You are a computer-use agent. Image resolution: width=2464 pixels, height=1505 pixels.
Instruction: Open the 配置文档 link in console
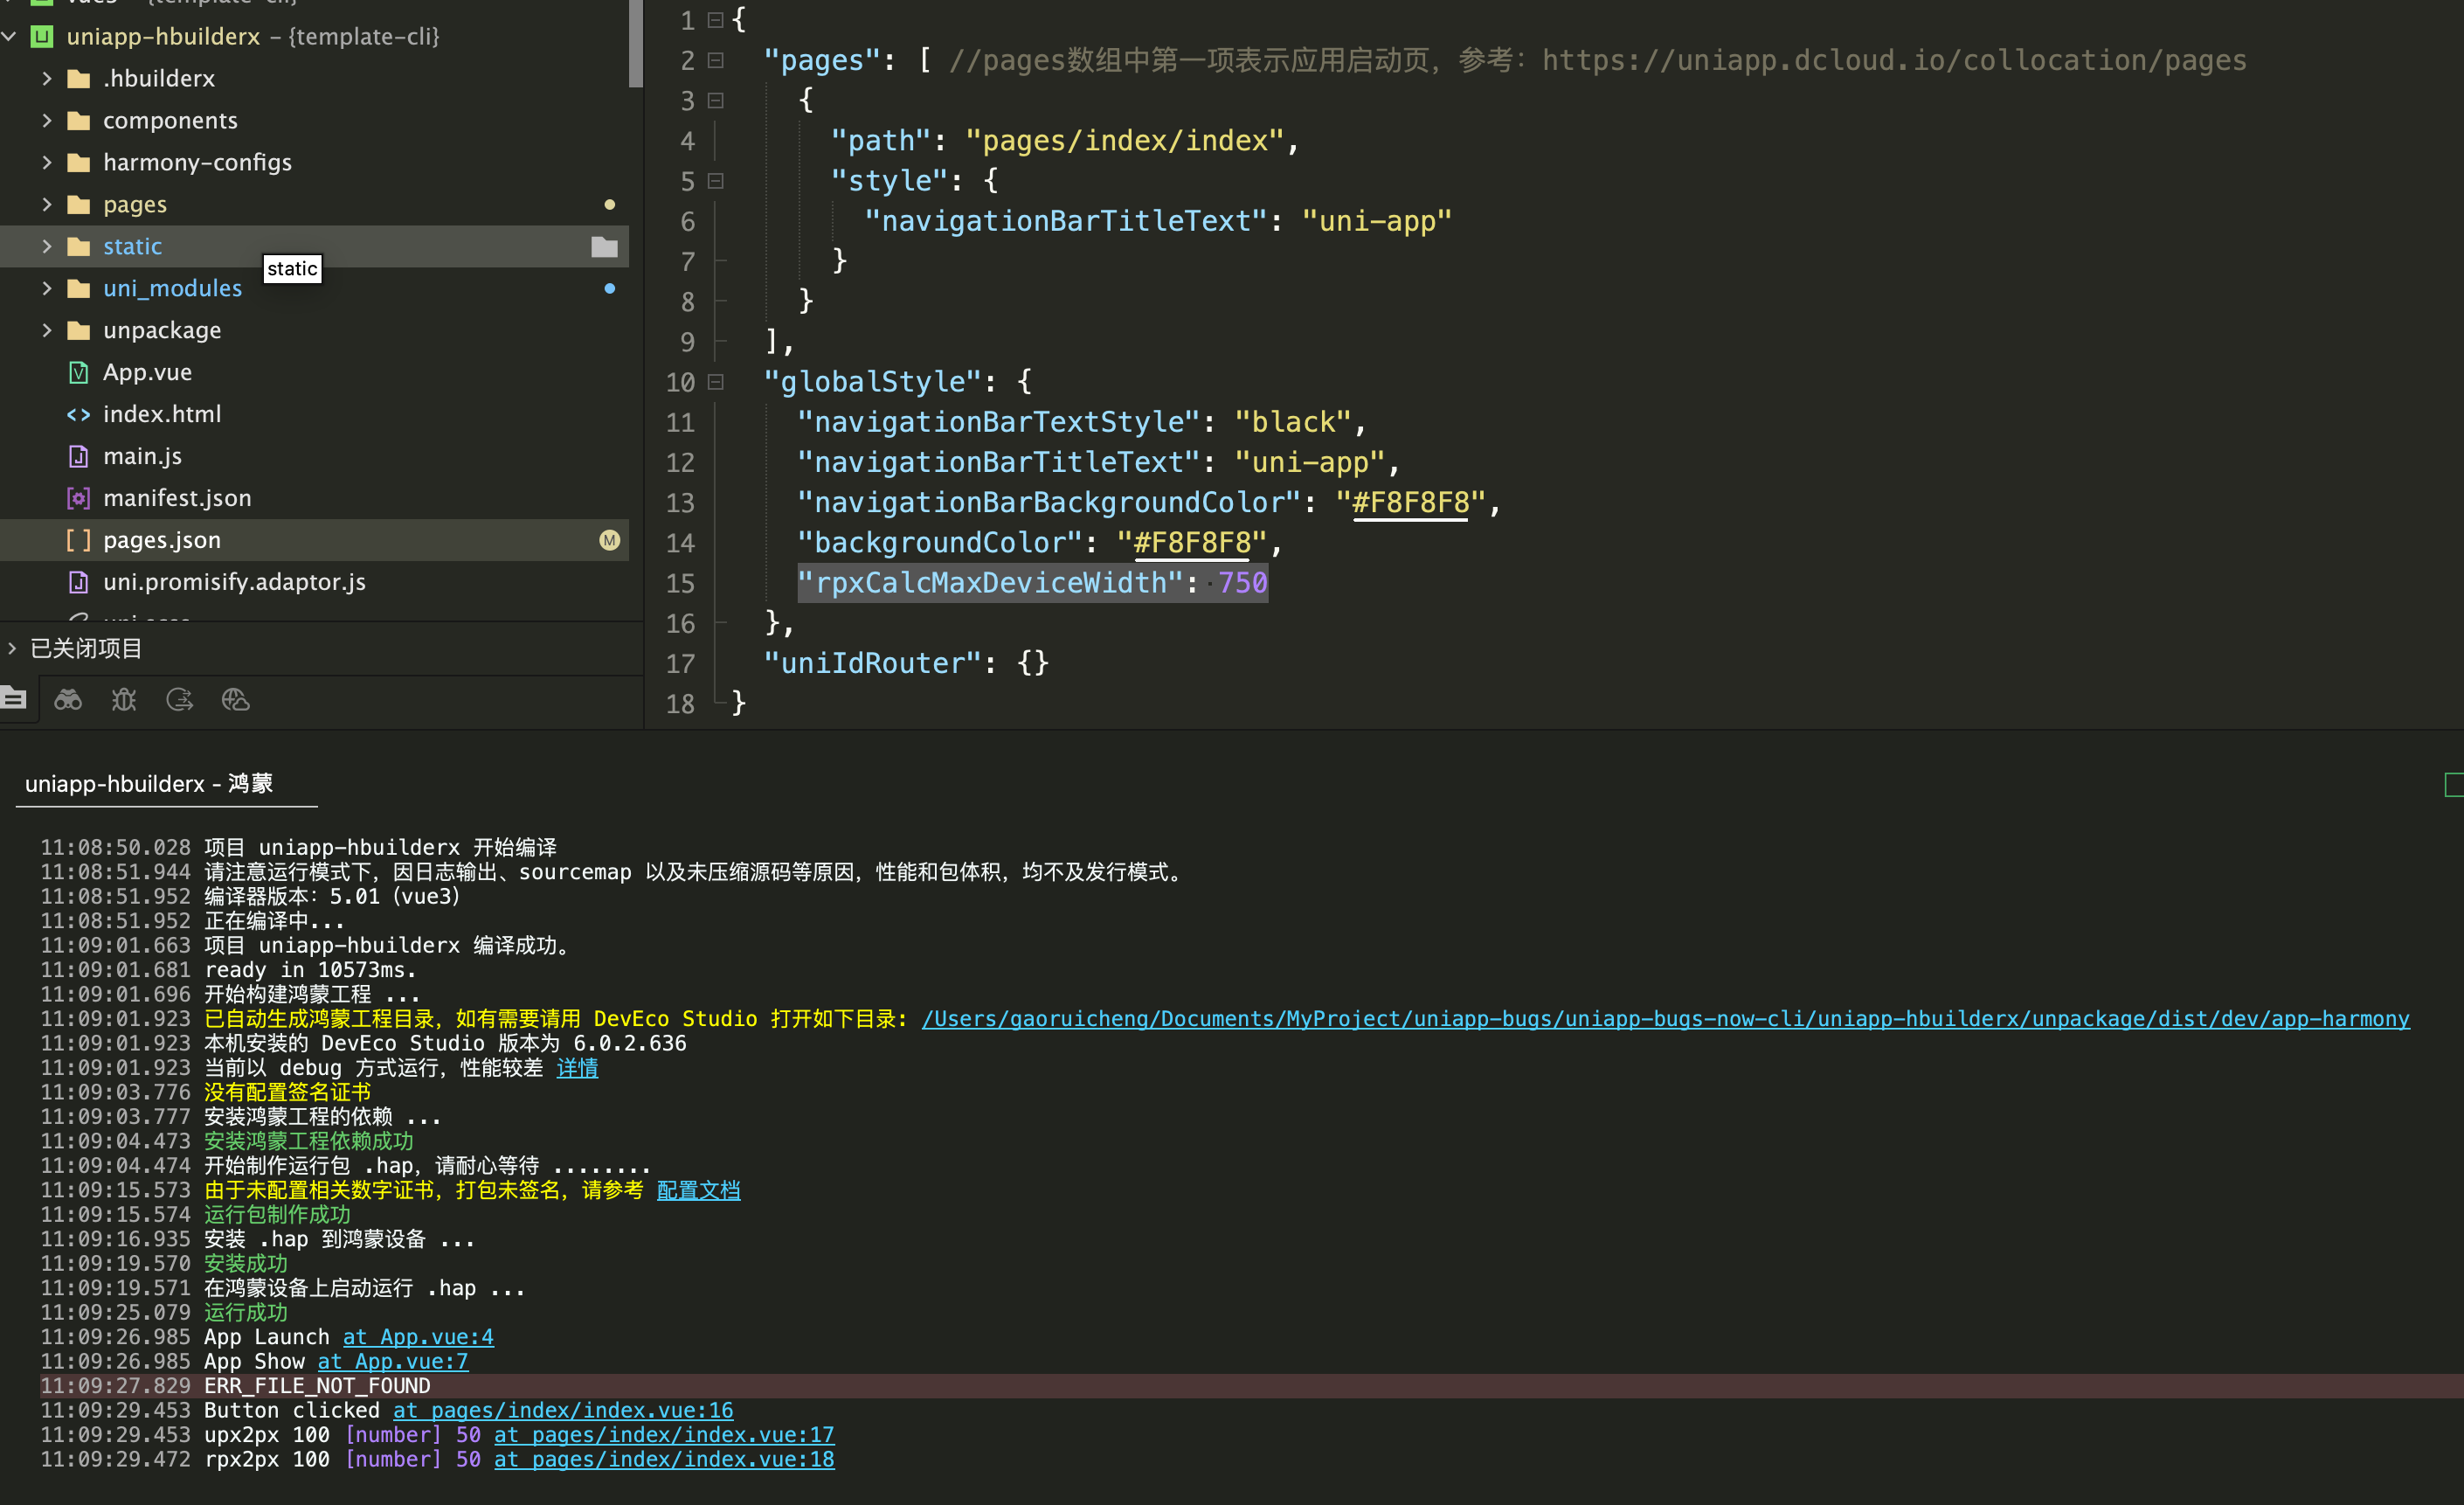698,1190
